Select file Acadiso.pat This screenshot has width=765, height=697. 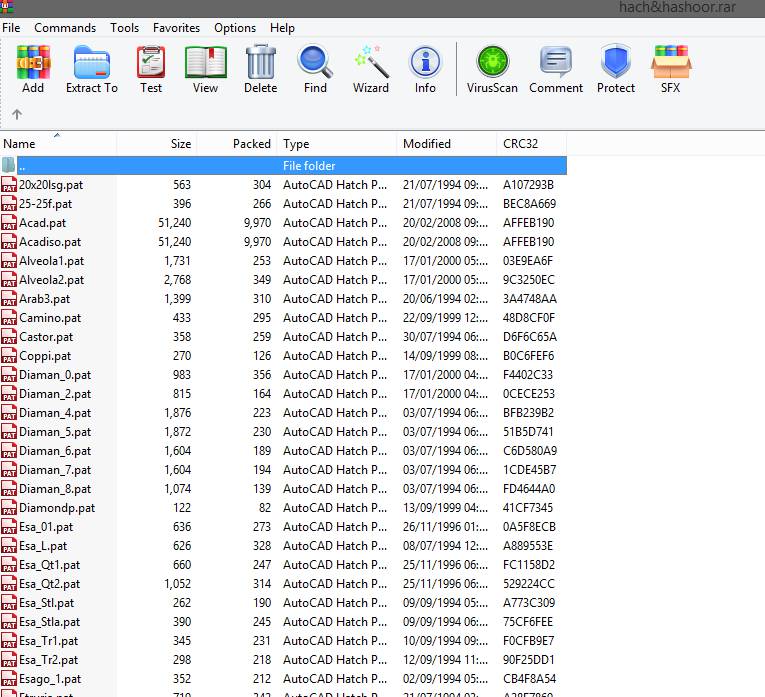click(50, 242)
